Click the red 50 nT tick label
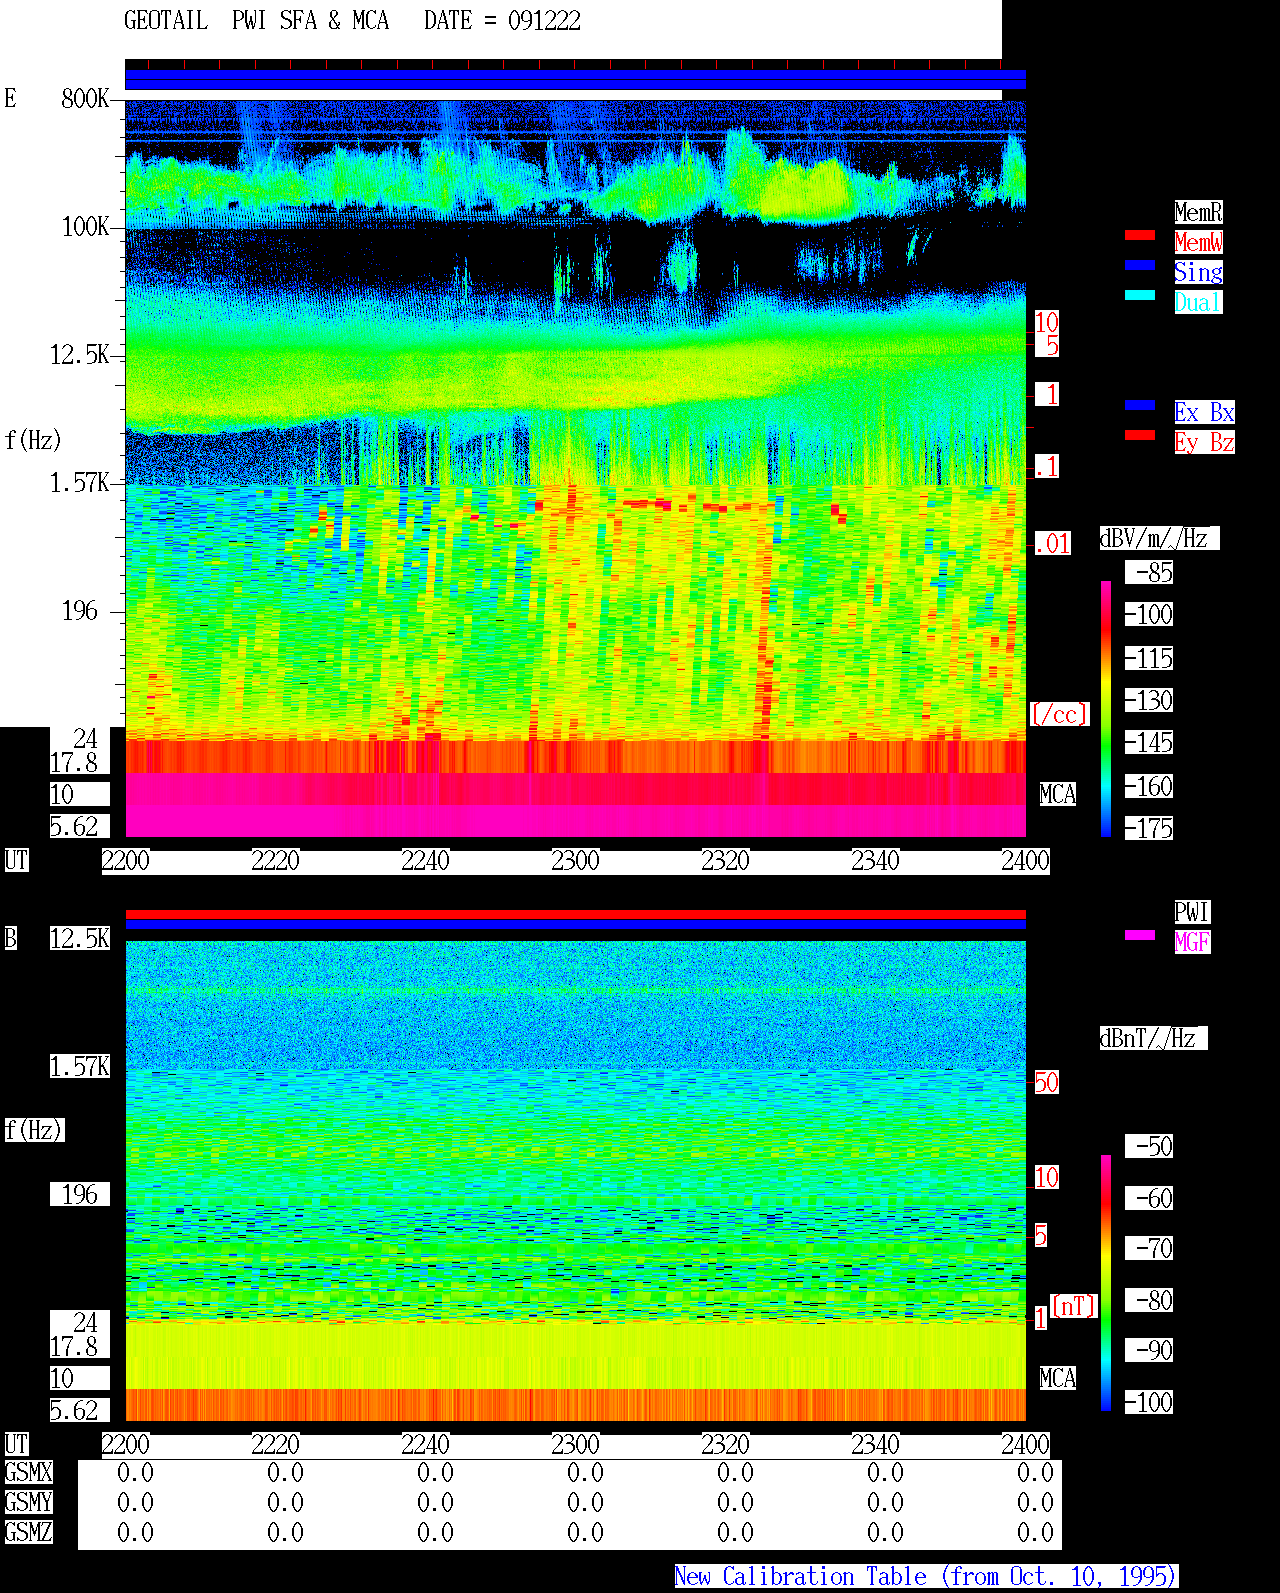The image size is (1280, 1593). [x=1046, y=1083]
